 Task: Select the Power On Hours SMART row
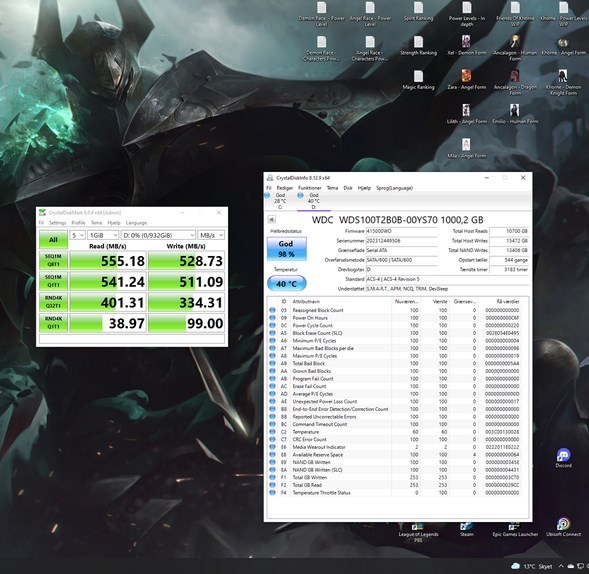(x=394, y=318)
